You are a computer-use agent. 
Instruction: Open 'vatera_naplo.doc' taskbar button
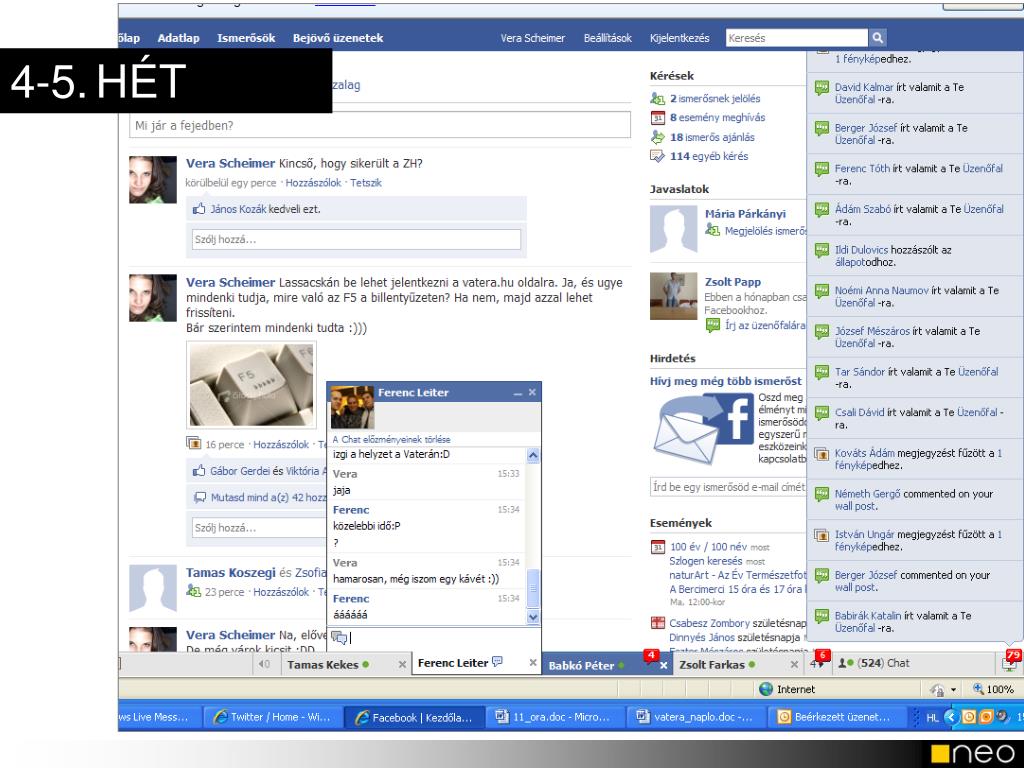[695, 717]
